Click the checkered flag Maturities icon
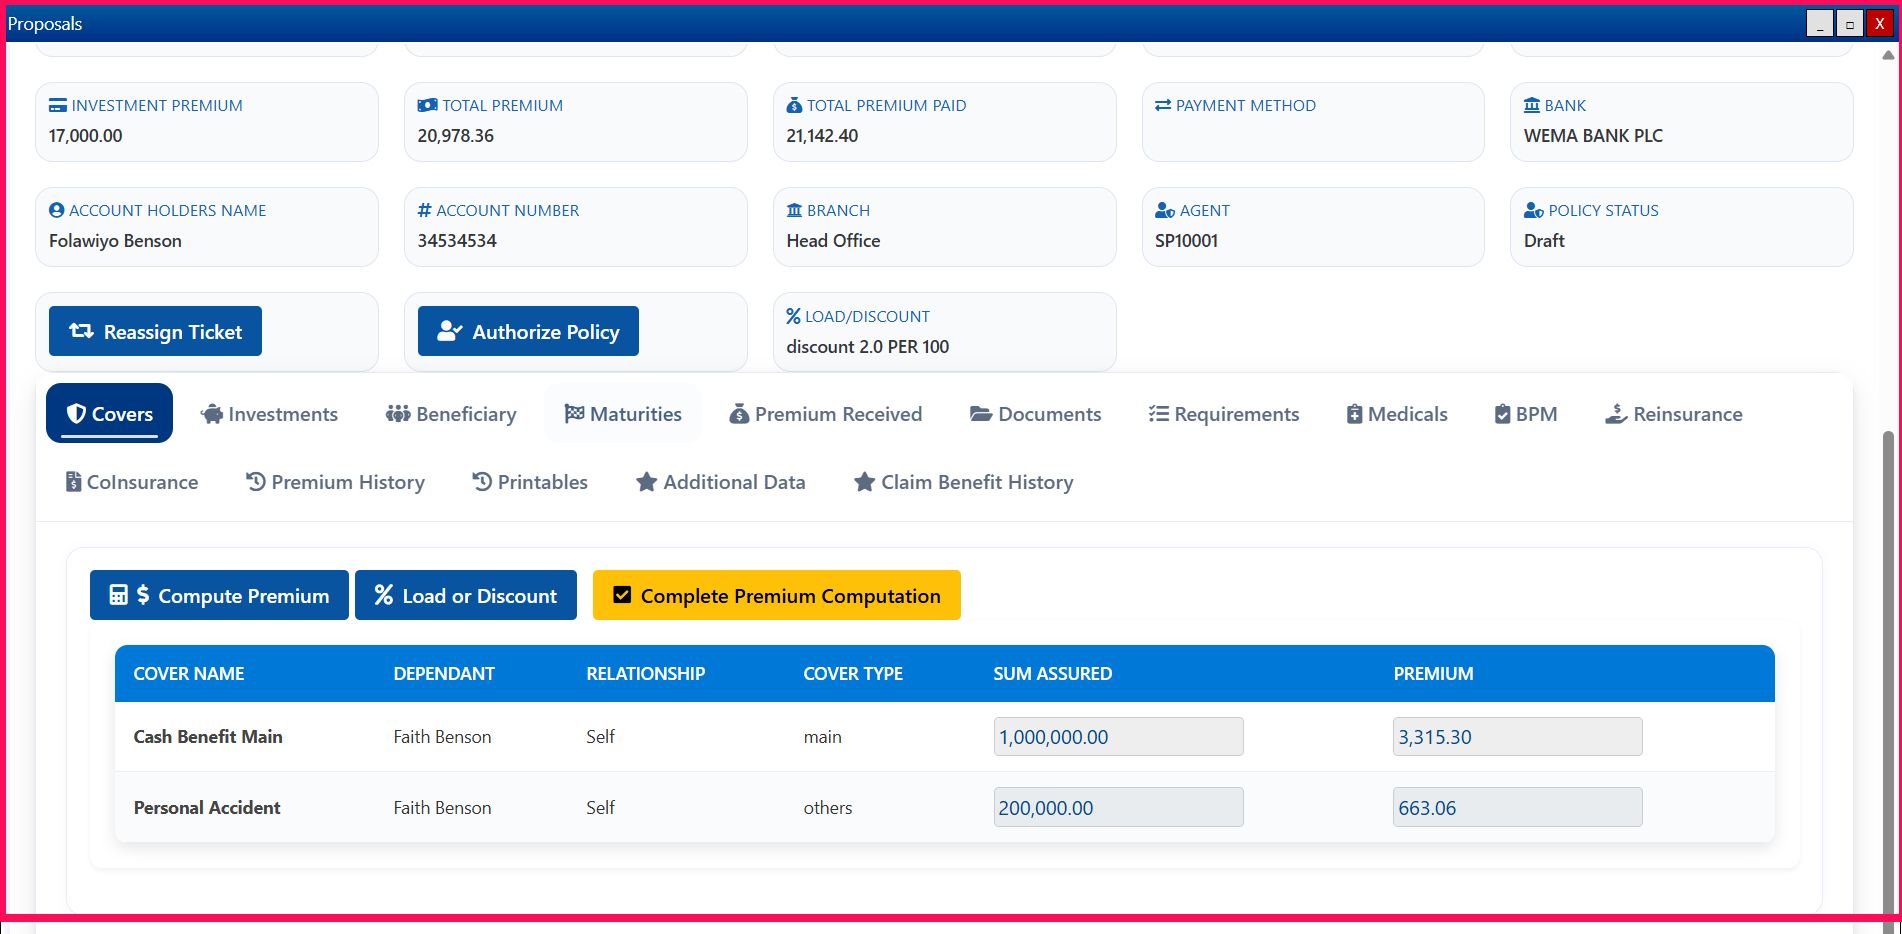1902x934 pixels. click(574, 414)
